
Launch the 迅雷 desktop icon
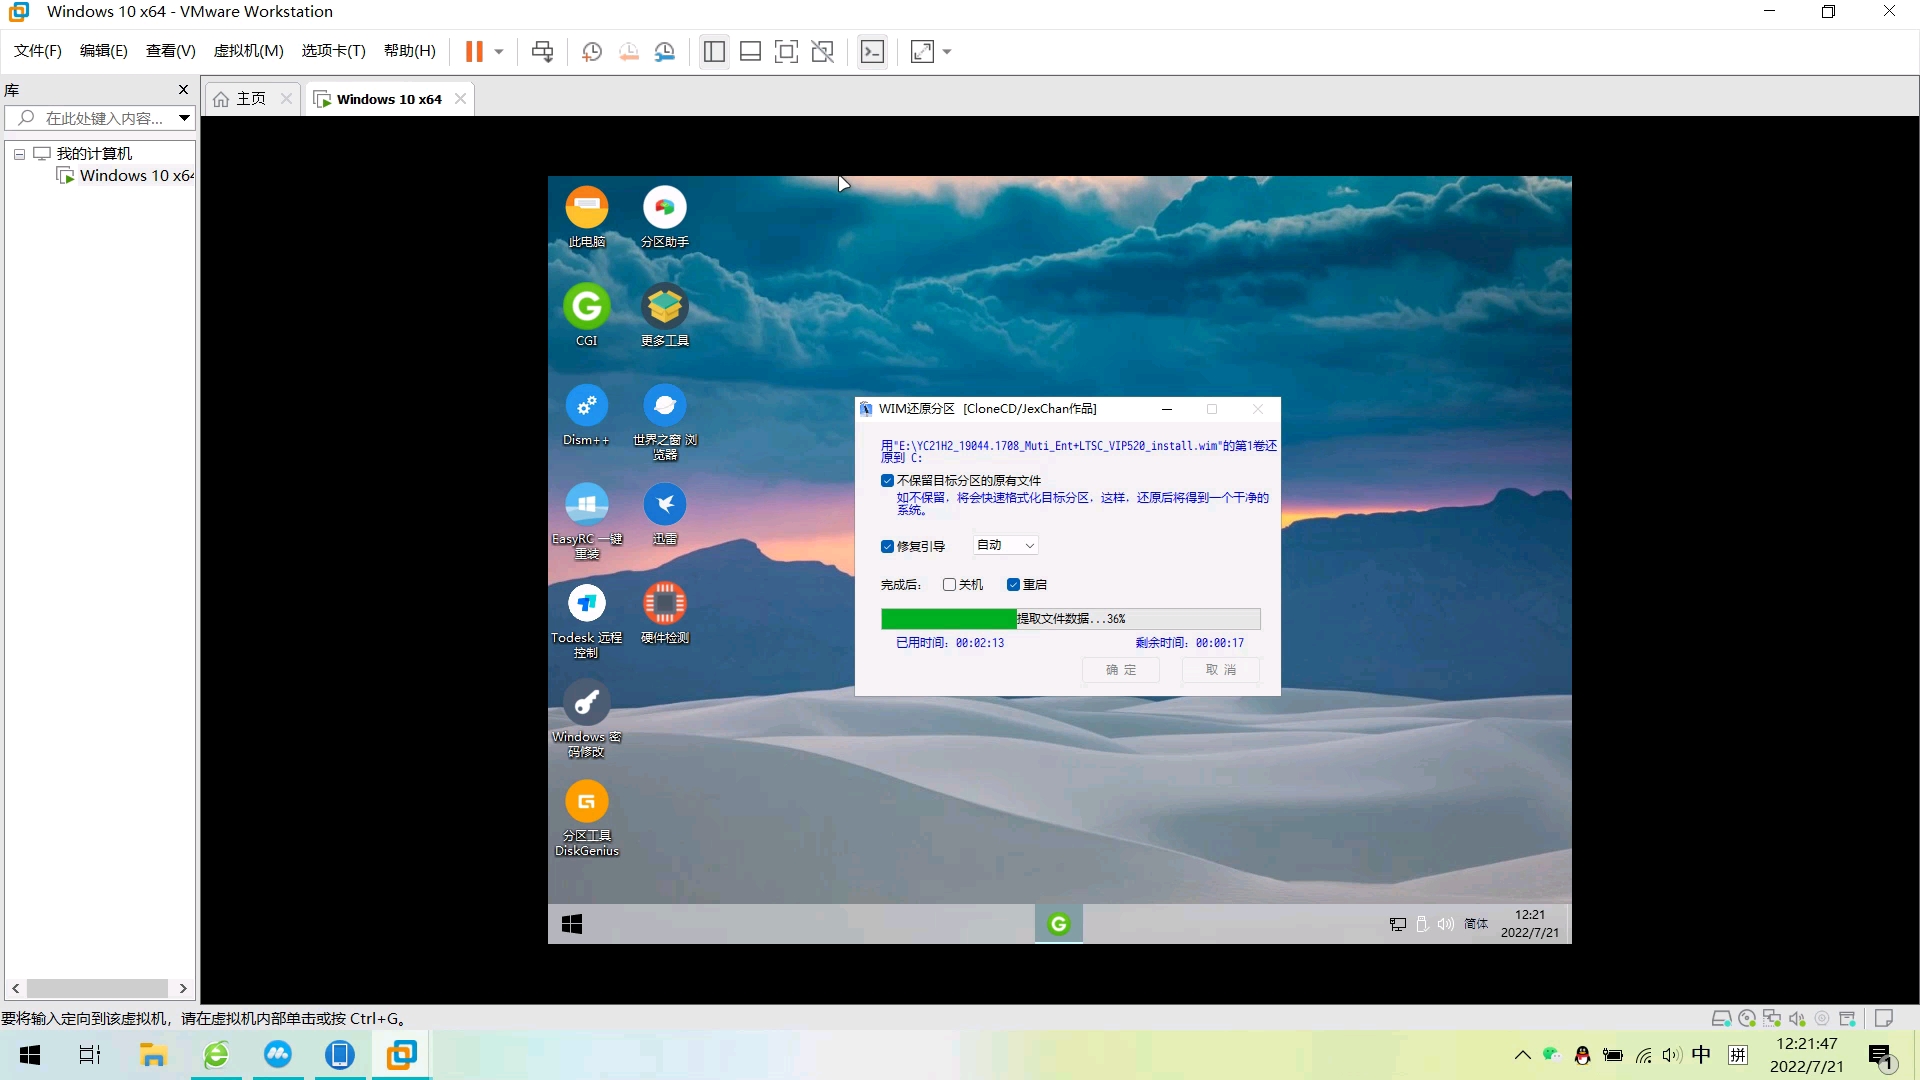(x=665, y=514)
